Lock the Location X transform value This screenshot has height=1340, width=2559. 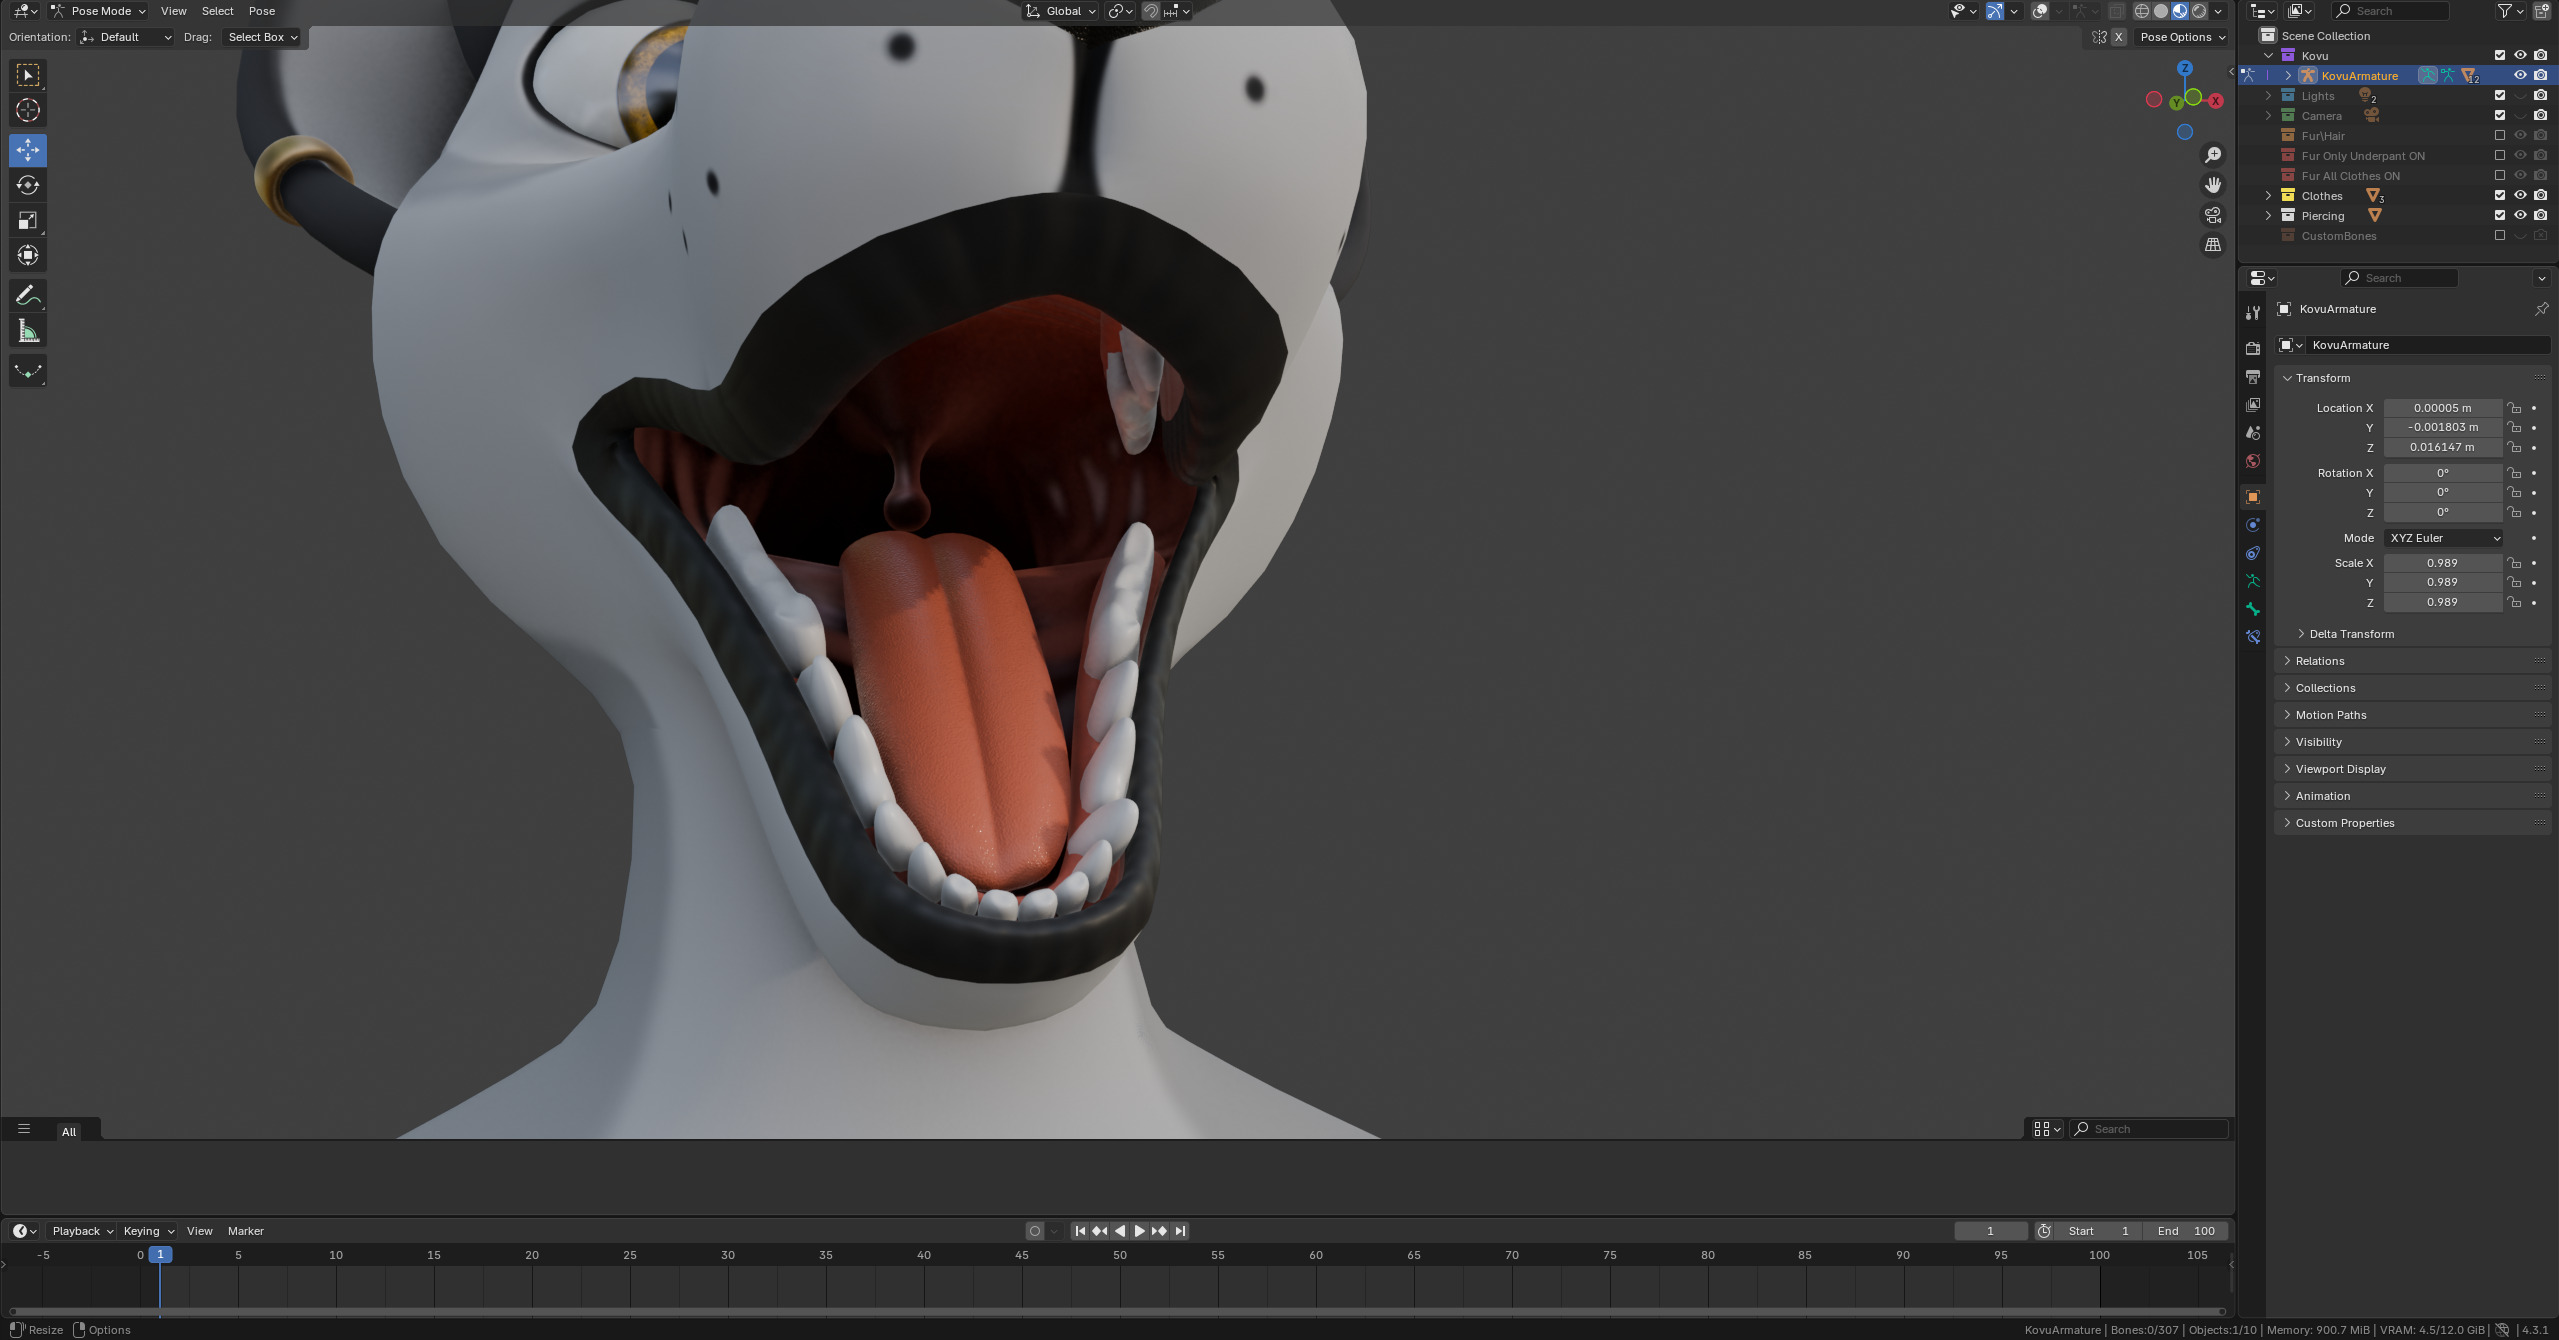[2514, 408]
